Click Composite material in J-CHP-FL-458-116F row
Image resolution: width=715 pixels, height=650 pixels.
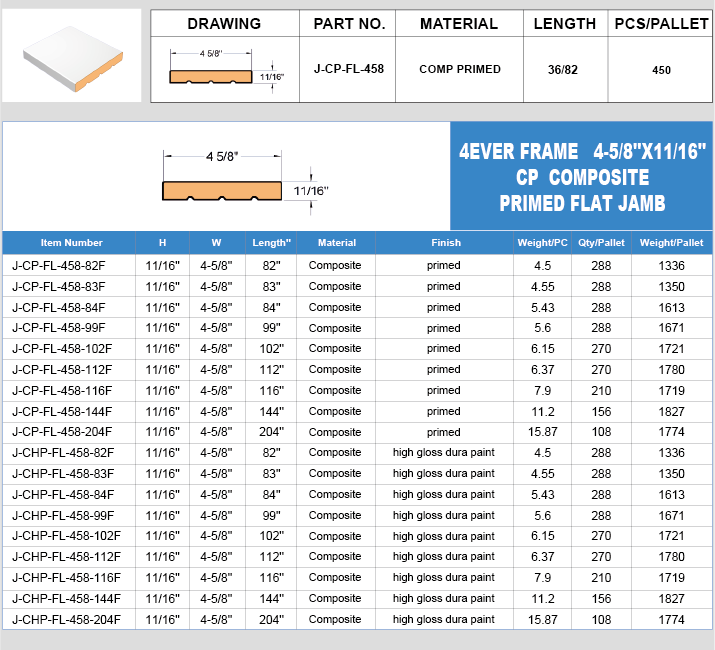click(x=335, y=577)
